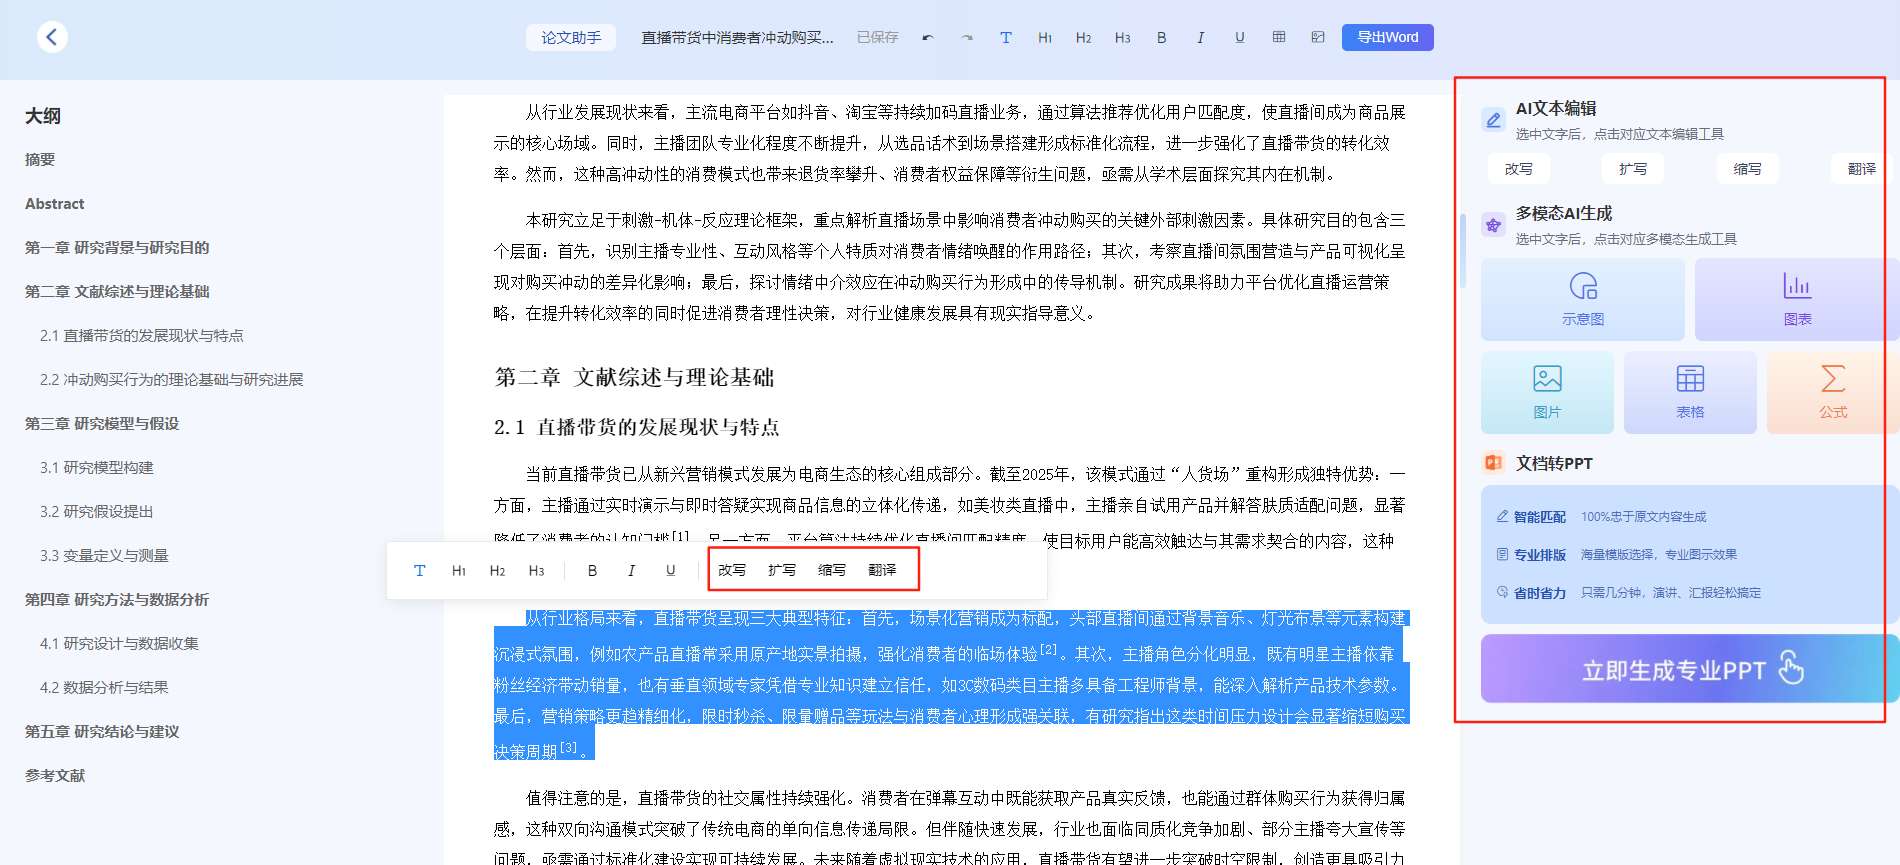Jump to 摘要 in the outline

(40, 159)
